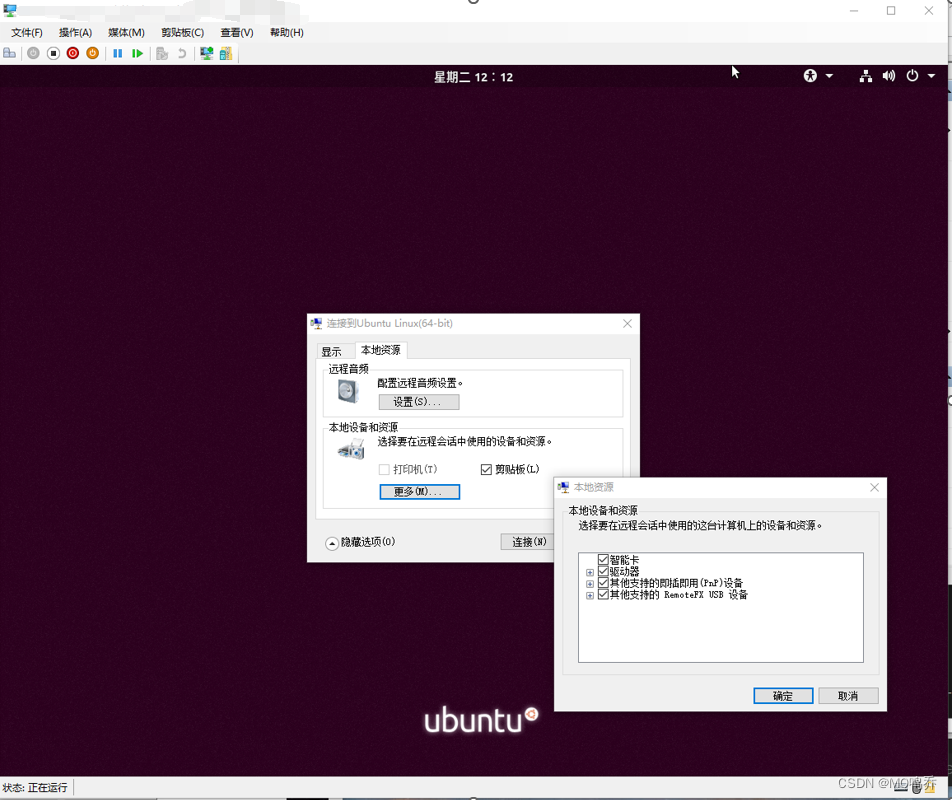Click the 确定 button

783,695
